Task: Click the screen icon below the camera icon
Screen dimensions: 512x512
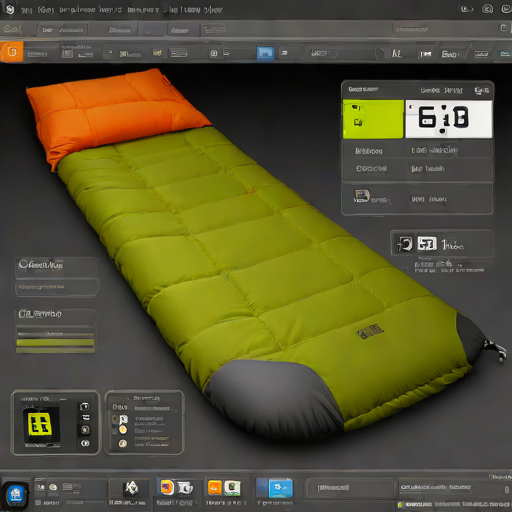Action: [86, 418]
